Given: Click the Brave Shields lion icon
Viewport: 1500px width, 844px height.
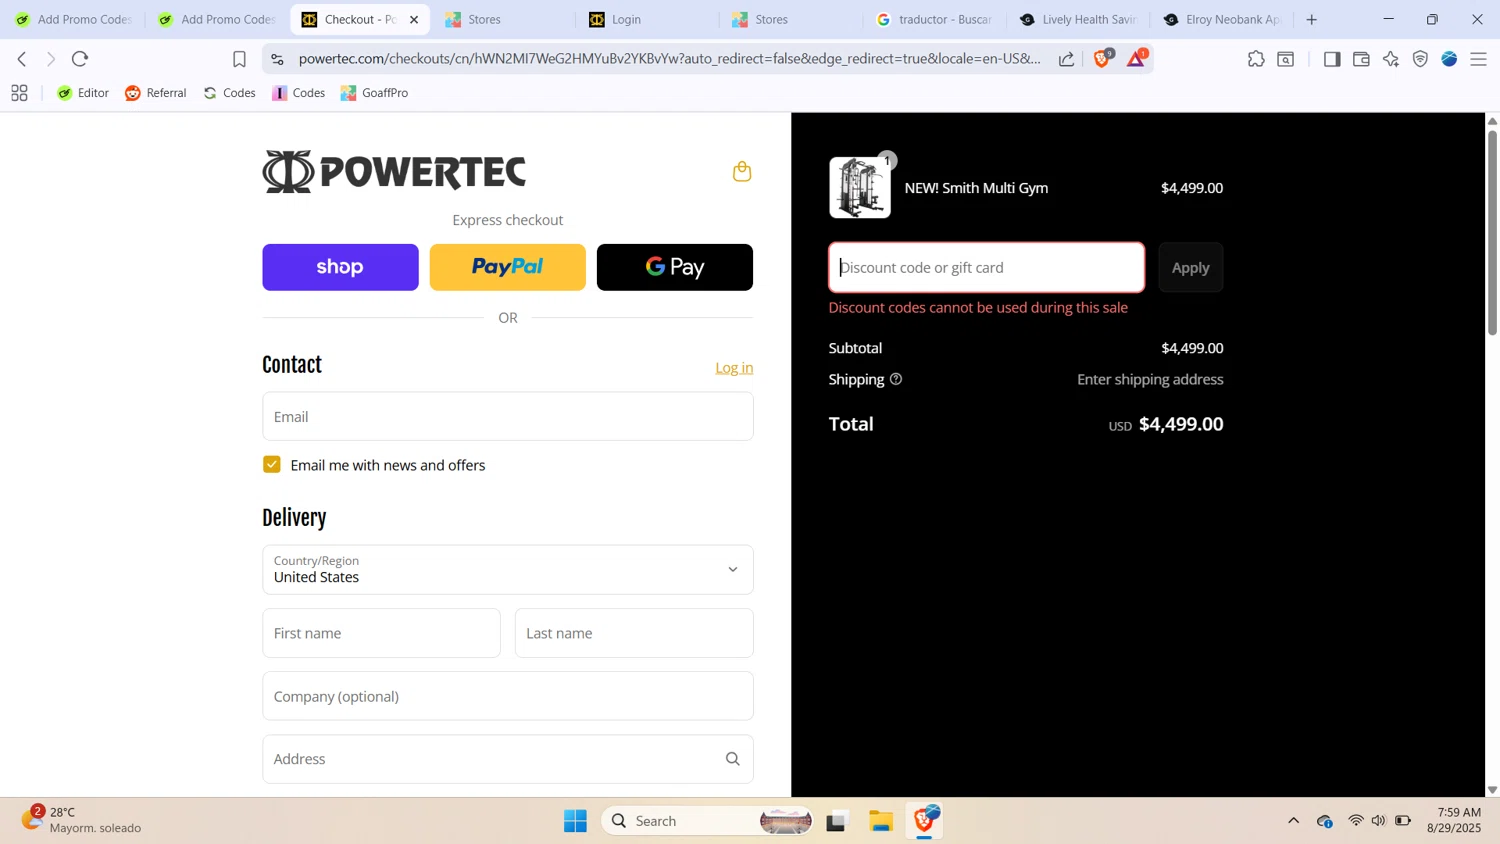Looking at the screenshot, I should pyautogui.click(x=1102, y=59).
